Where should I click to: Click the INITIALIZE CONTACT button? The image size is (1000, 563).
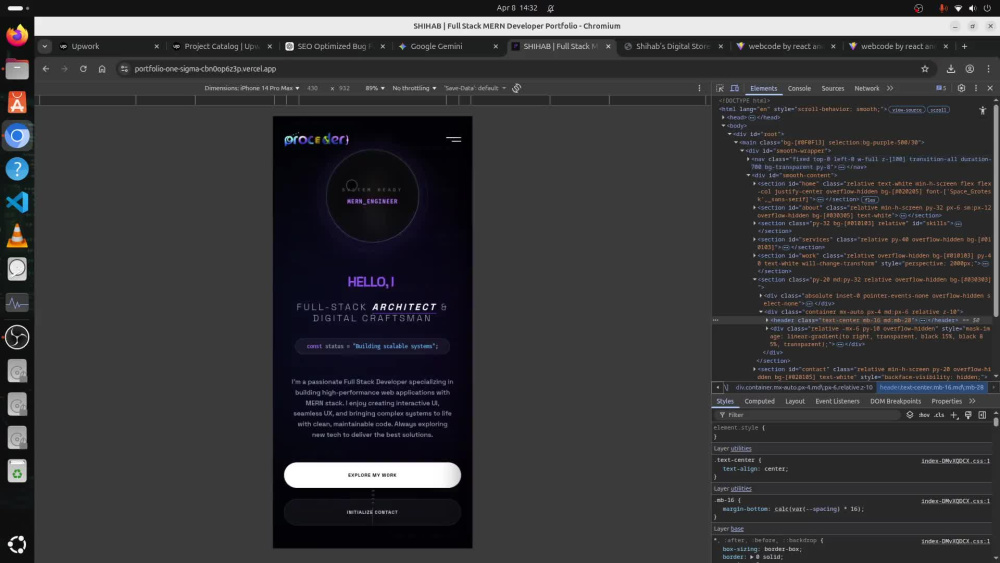pos(372,512)
